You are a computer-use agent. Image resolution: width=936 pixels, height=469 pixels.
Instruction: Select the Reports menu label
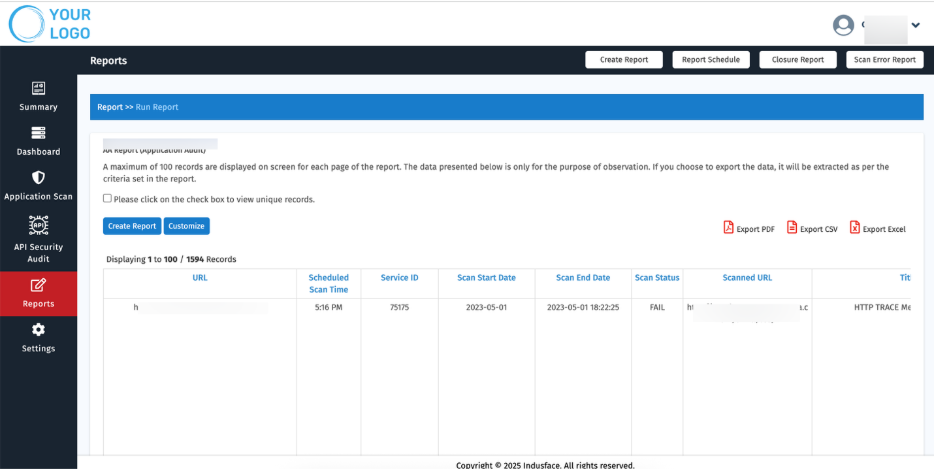(x=38, y=304)
